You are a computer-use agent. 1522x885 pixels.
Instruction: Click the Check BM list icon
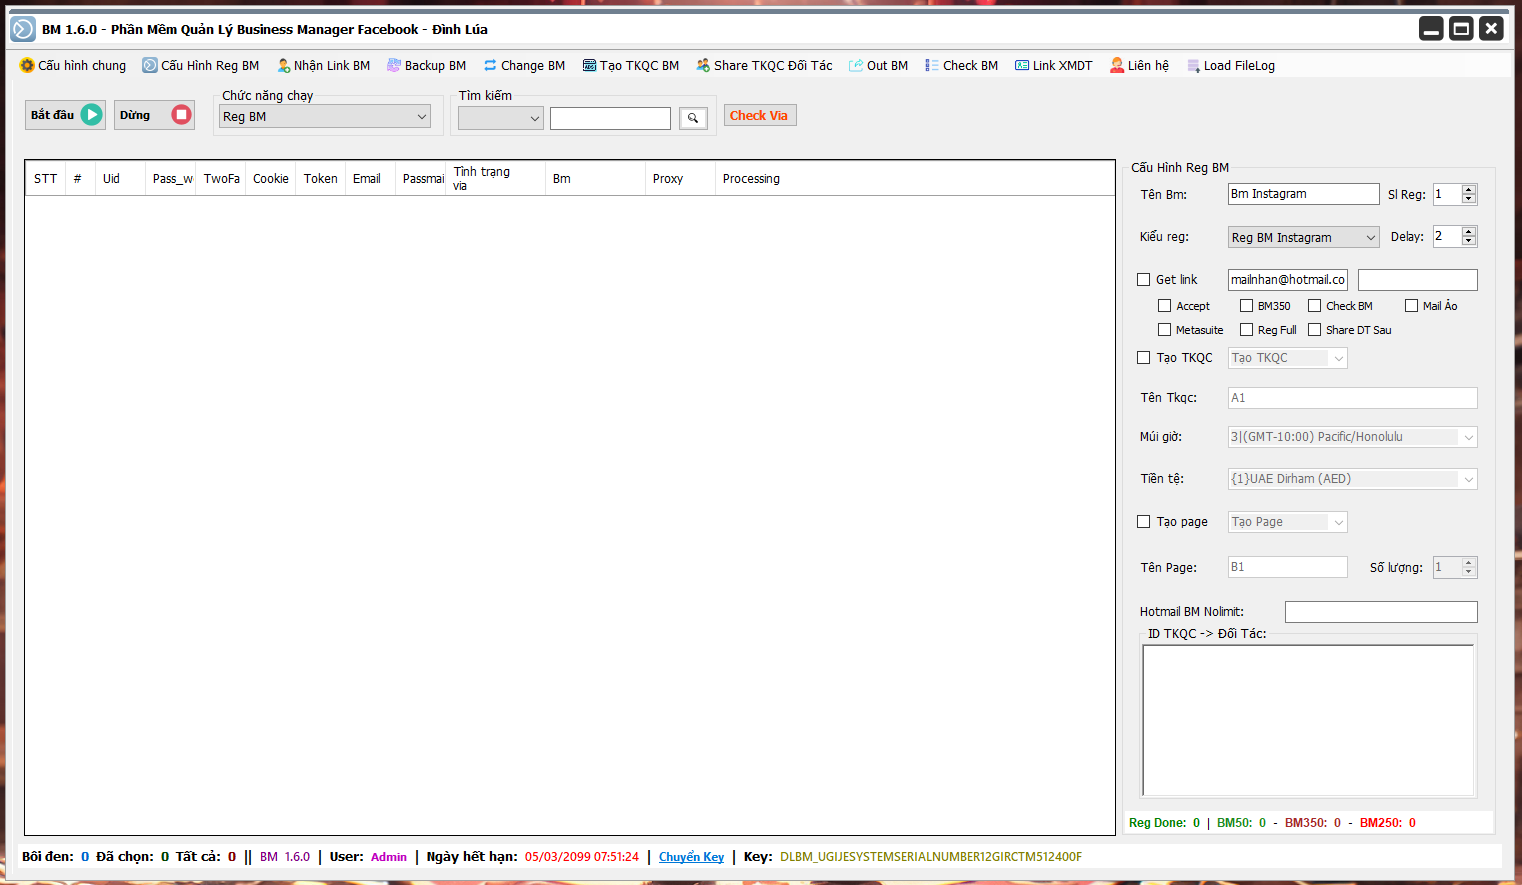pos(932,65)
